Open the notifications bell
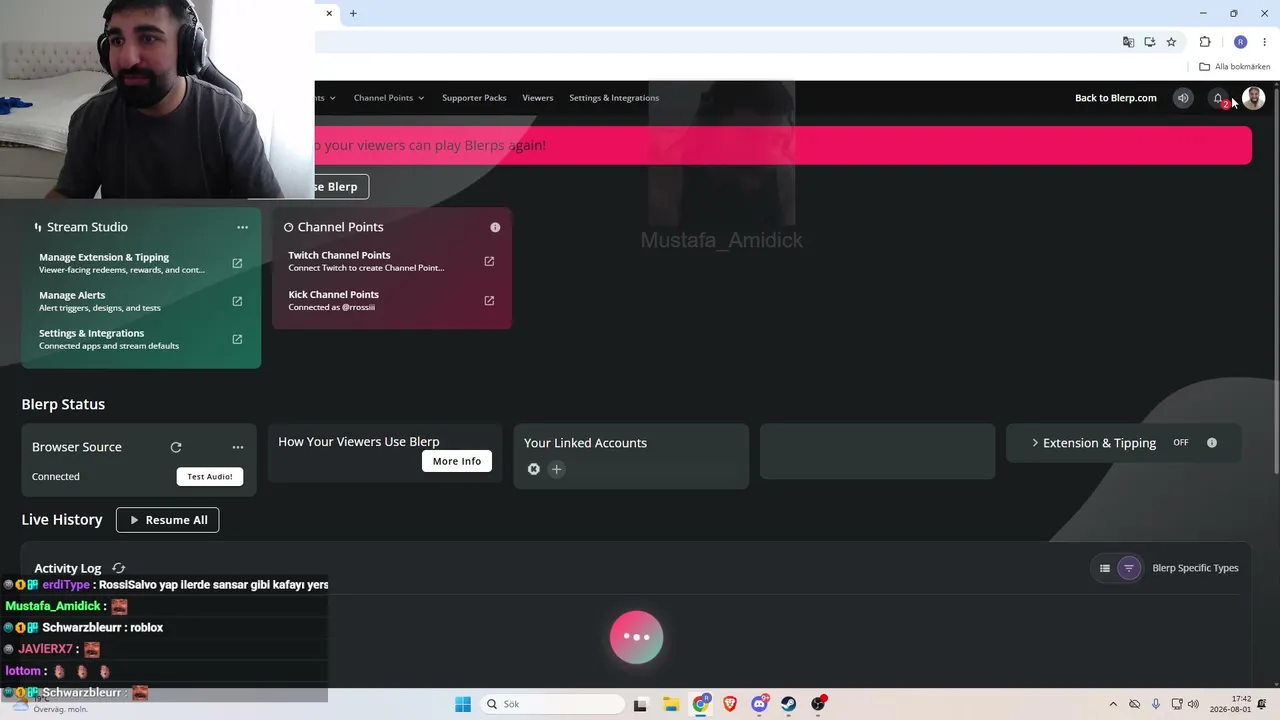Screen dimensions: 1280x720 tap(1218, 98)
